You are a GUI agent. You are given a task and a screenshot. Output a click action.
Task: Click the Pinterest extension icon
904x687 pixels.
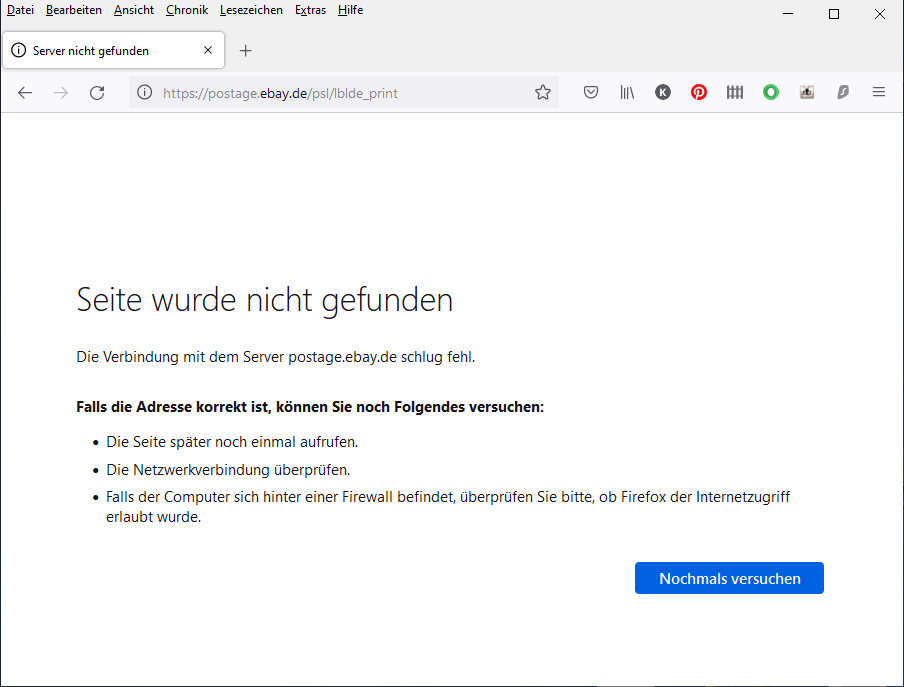tap(699, 93)
